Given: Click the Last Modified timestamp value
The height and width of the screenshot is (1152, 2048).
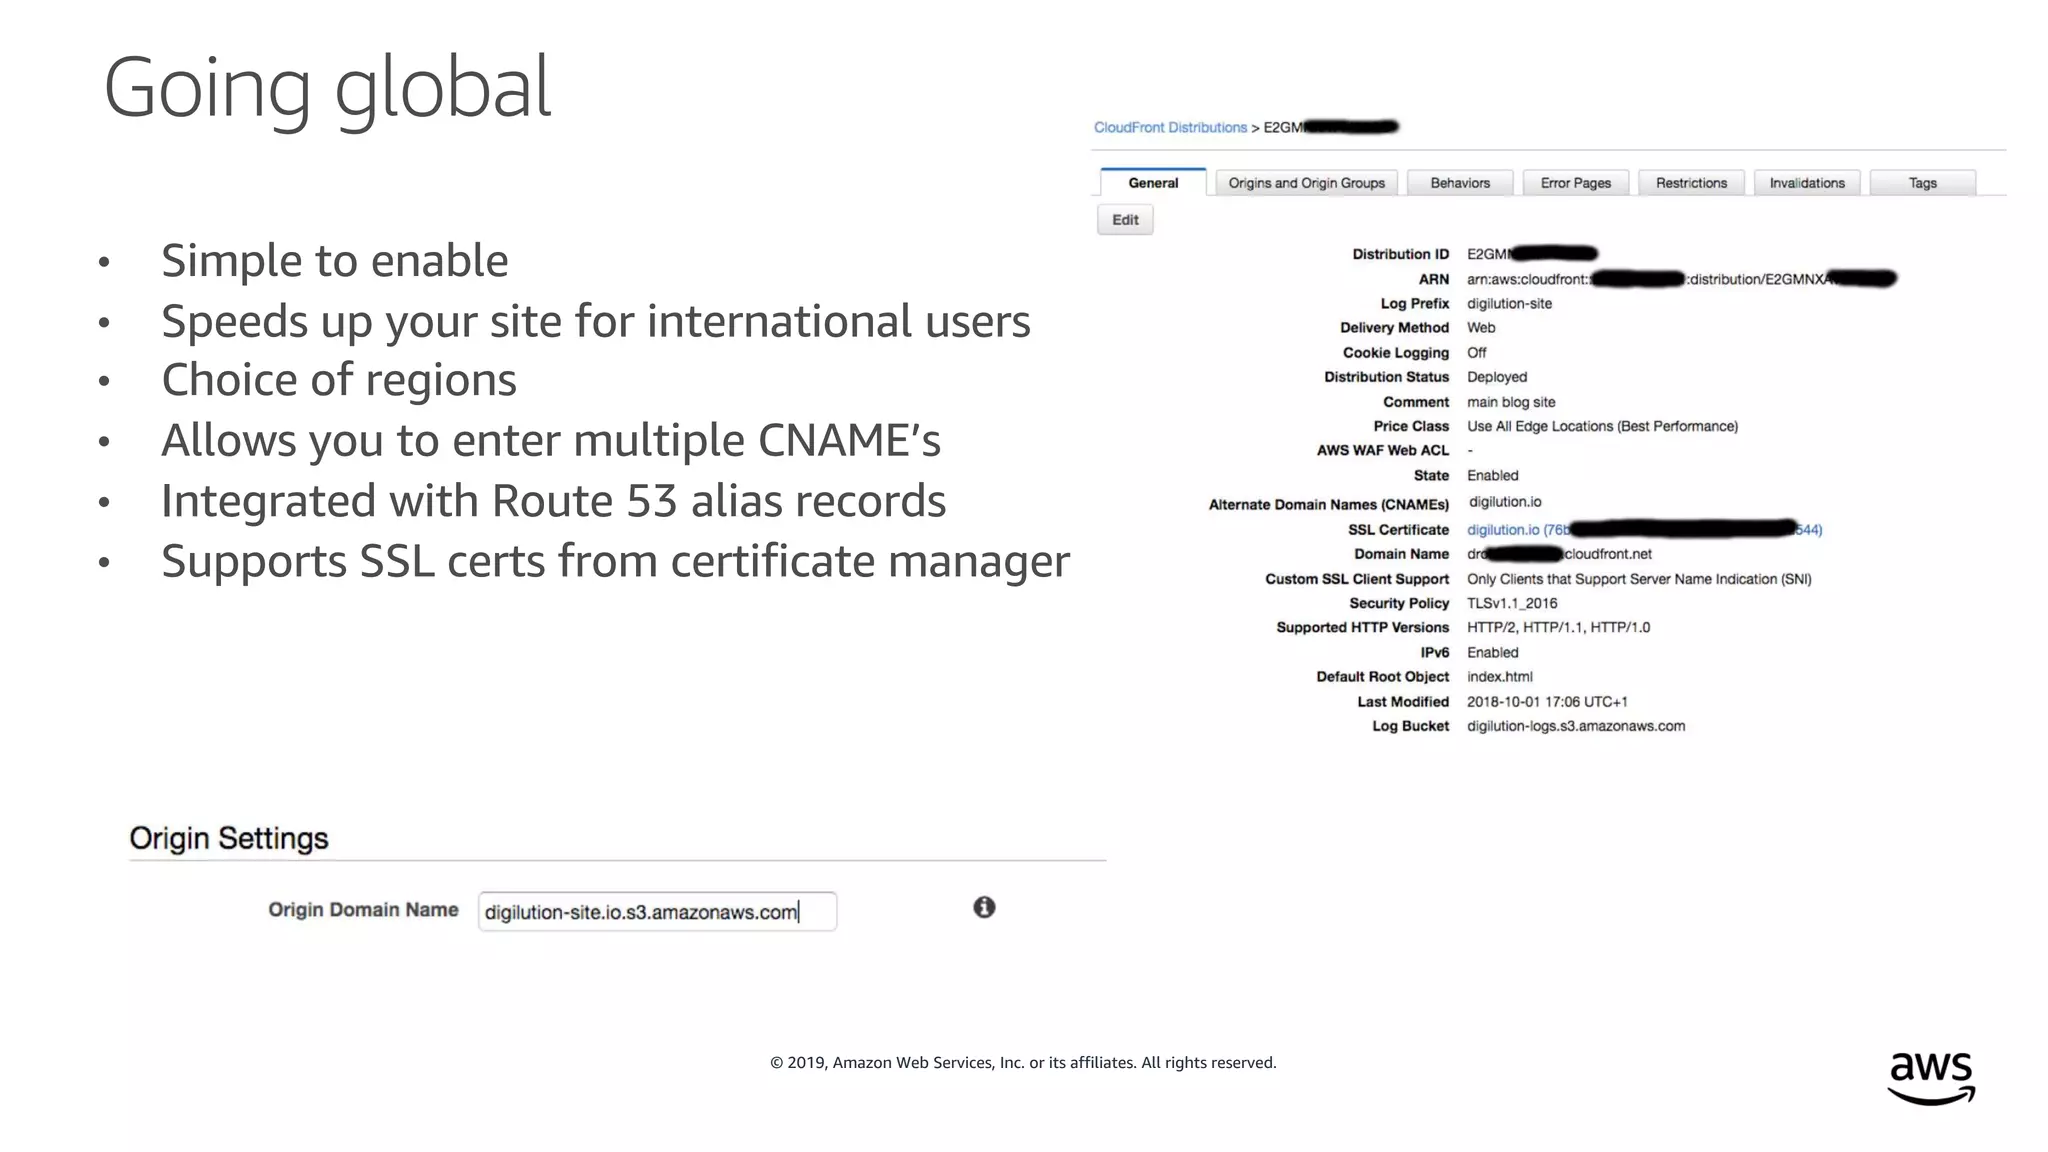Looking at the screenshot, I should (x=1547, y=702).
